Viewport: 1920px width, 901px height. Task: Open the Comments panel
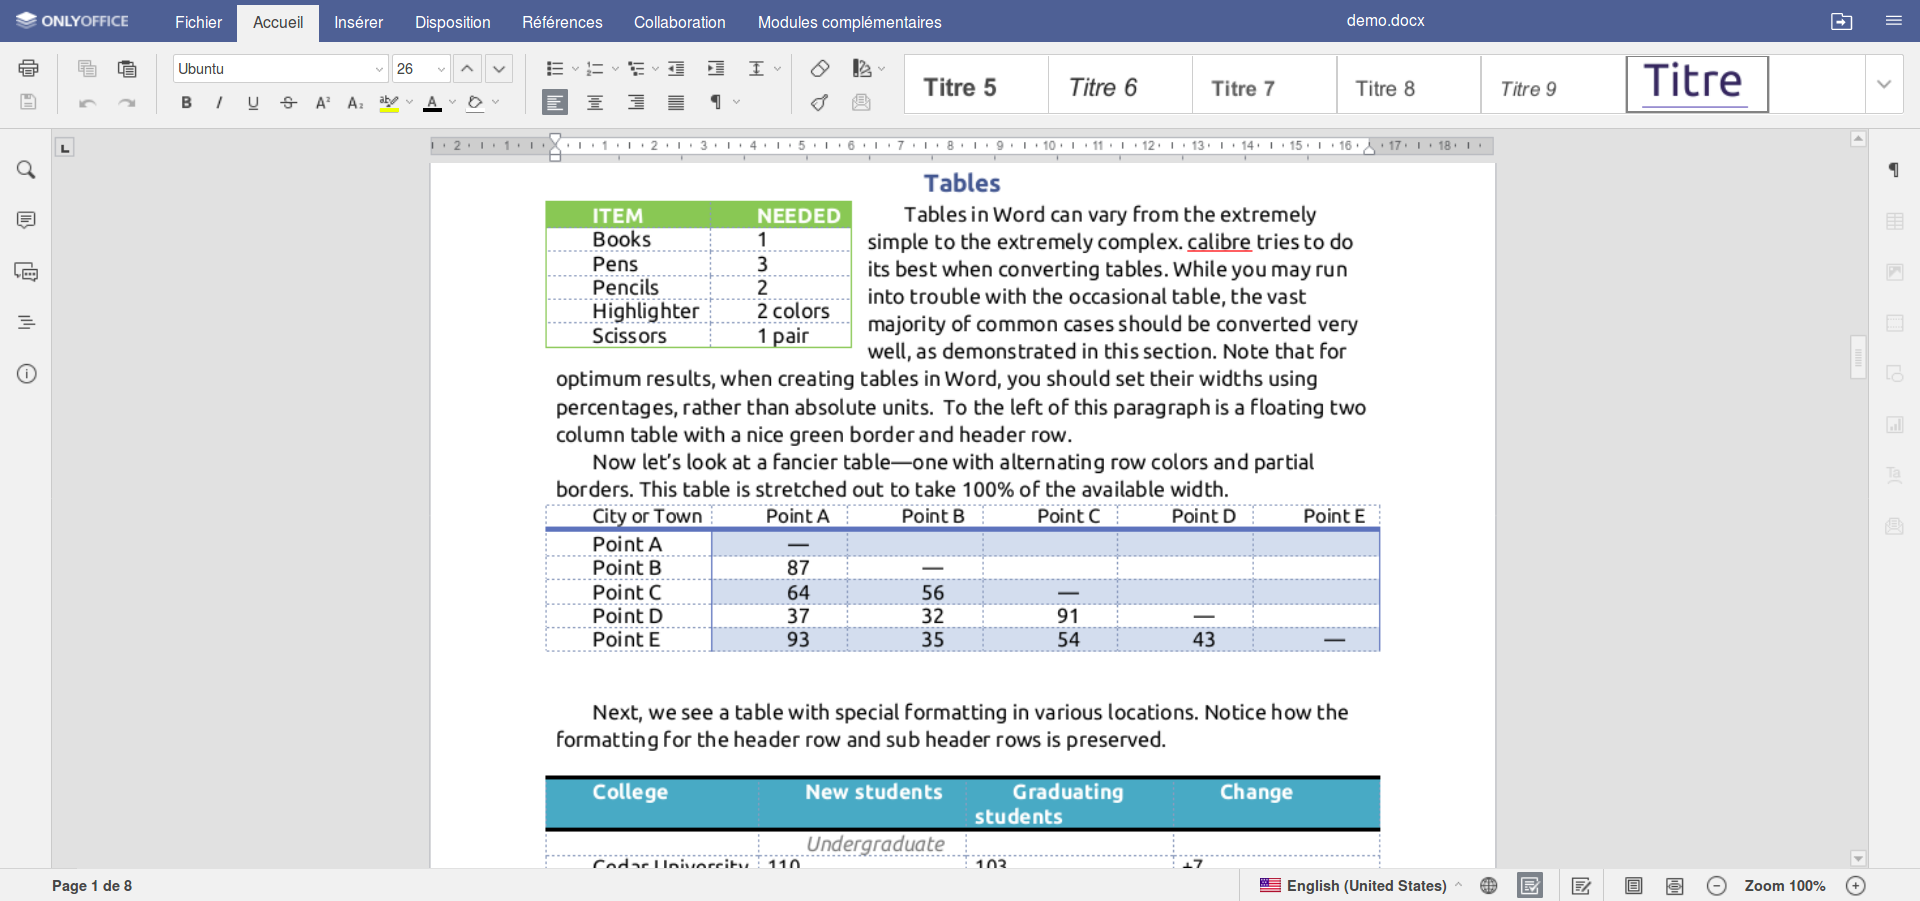[x=26, y=220]
